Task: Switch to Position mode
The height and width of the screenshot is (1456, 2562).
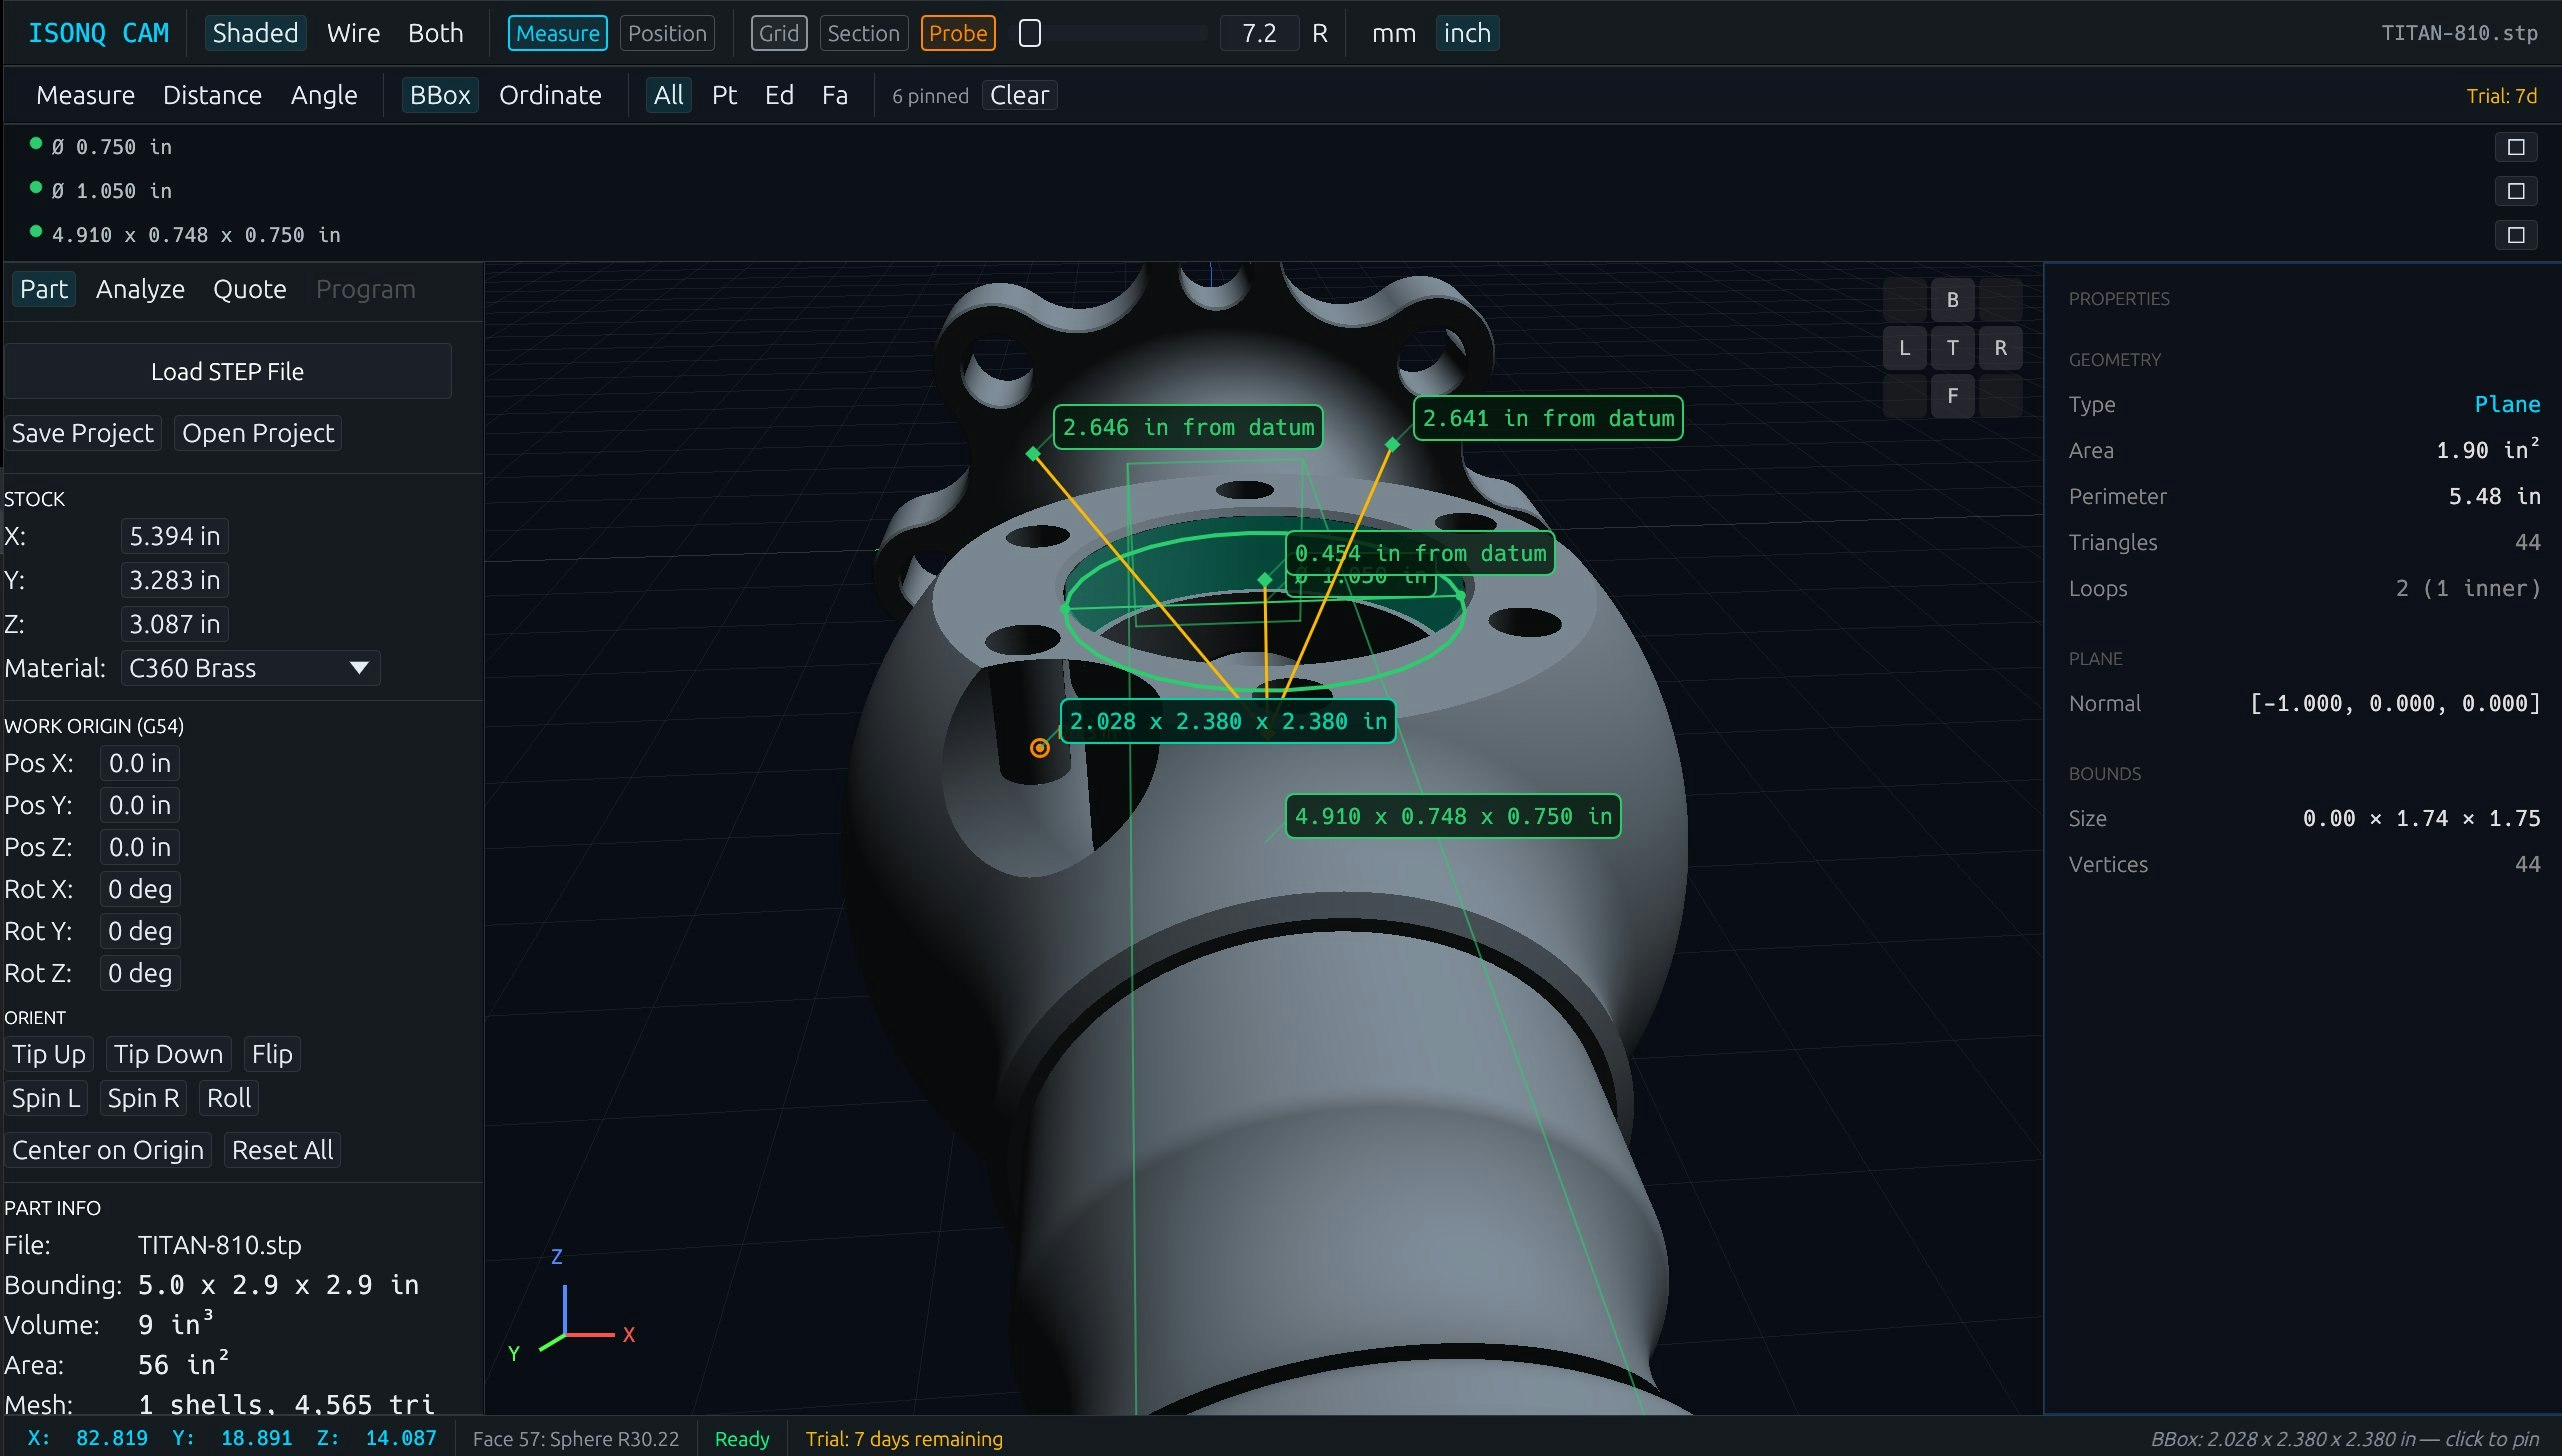Action: tap(667, 33)
